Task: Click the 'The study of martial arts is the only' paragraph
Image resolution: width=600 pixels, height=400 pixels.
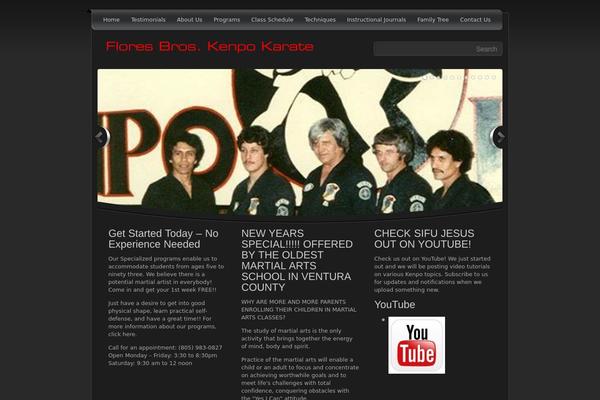Action: 297,338
